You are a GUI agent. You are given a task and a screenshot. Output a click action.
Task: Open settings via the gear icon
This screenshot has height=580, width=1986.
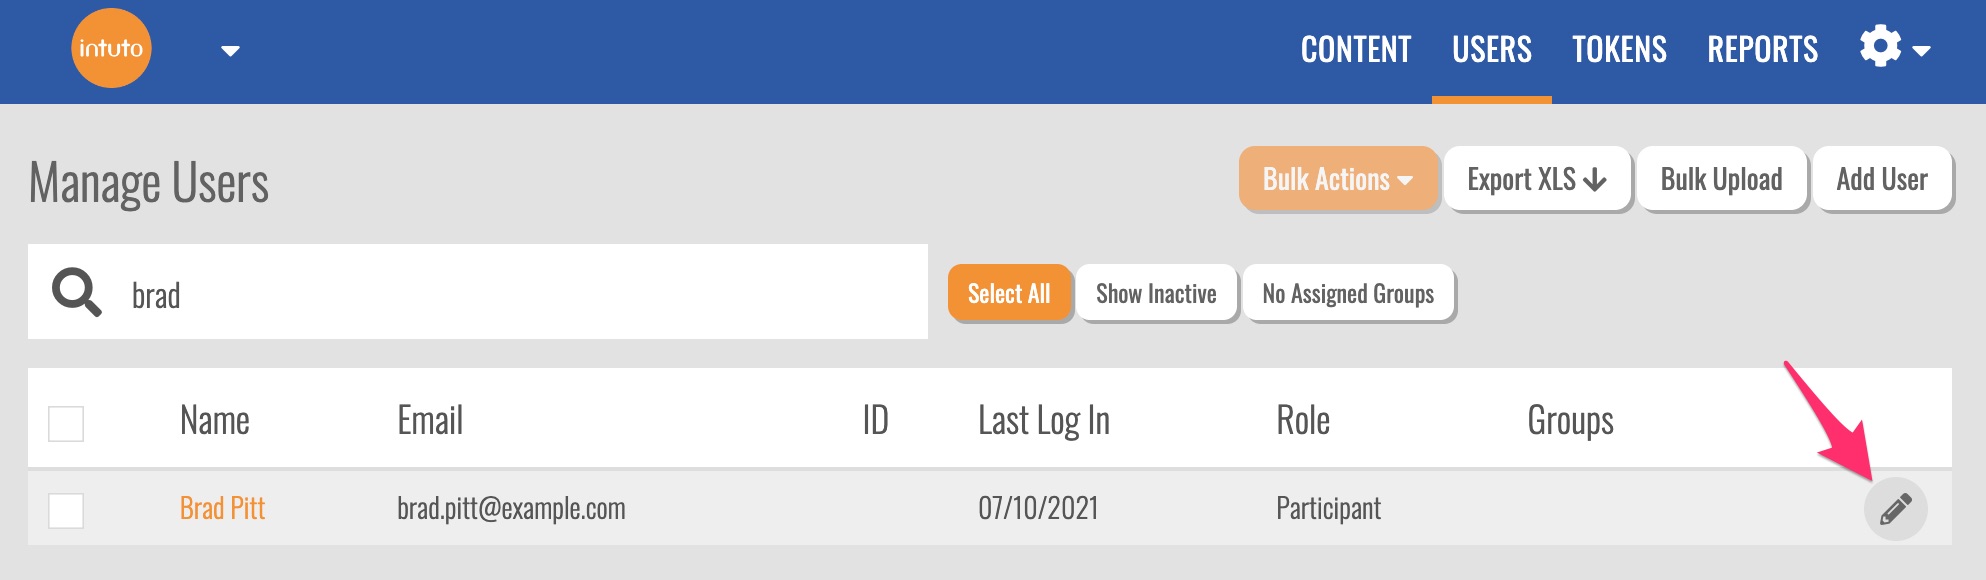(1880, 47)
